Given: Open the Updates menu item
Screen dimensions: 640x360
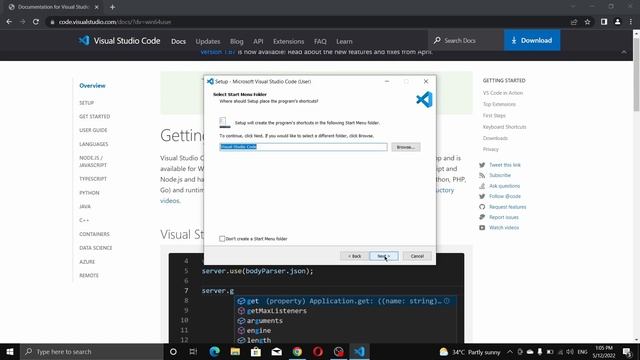Looking at the screenshot, I should tap(208, 41).
